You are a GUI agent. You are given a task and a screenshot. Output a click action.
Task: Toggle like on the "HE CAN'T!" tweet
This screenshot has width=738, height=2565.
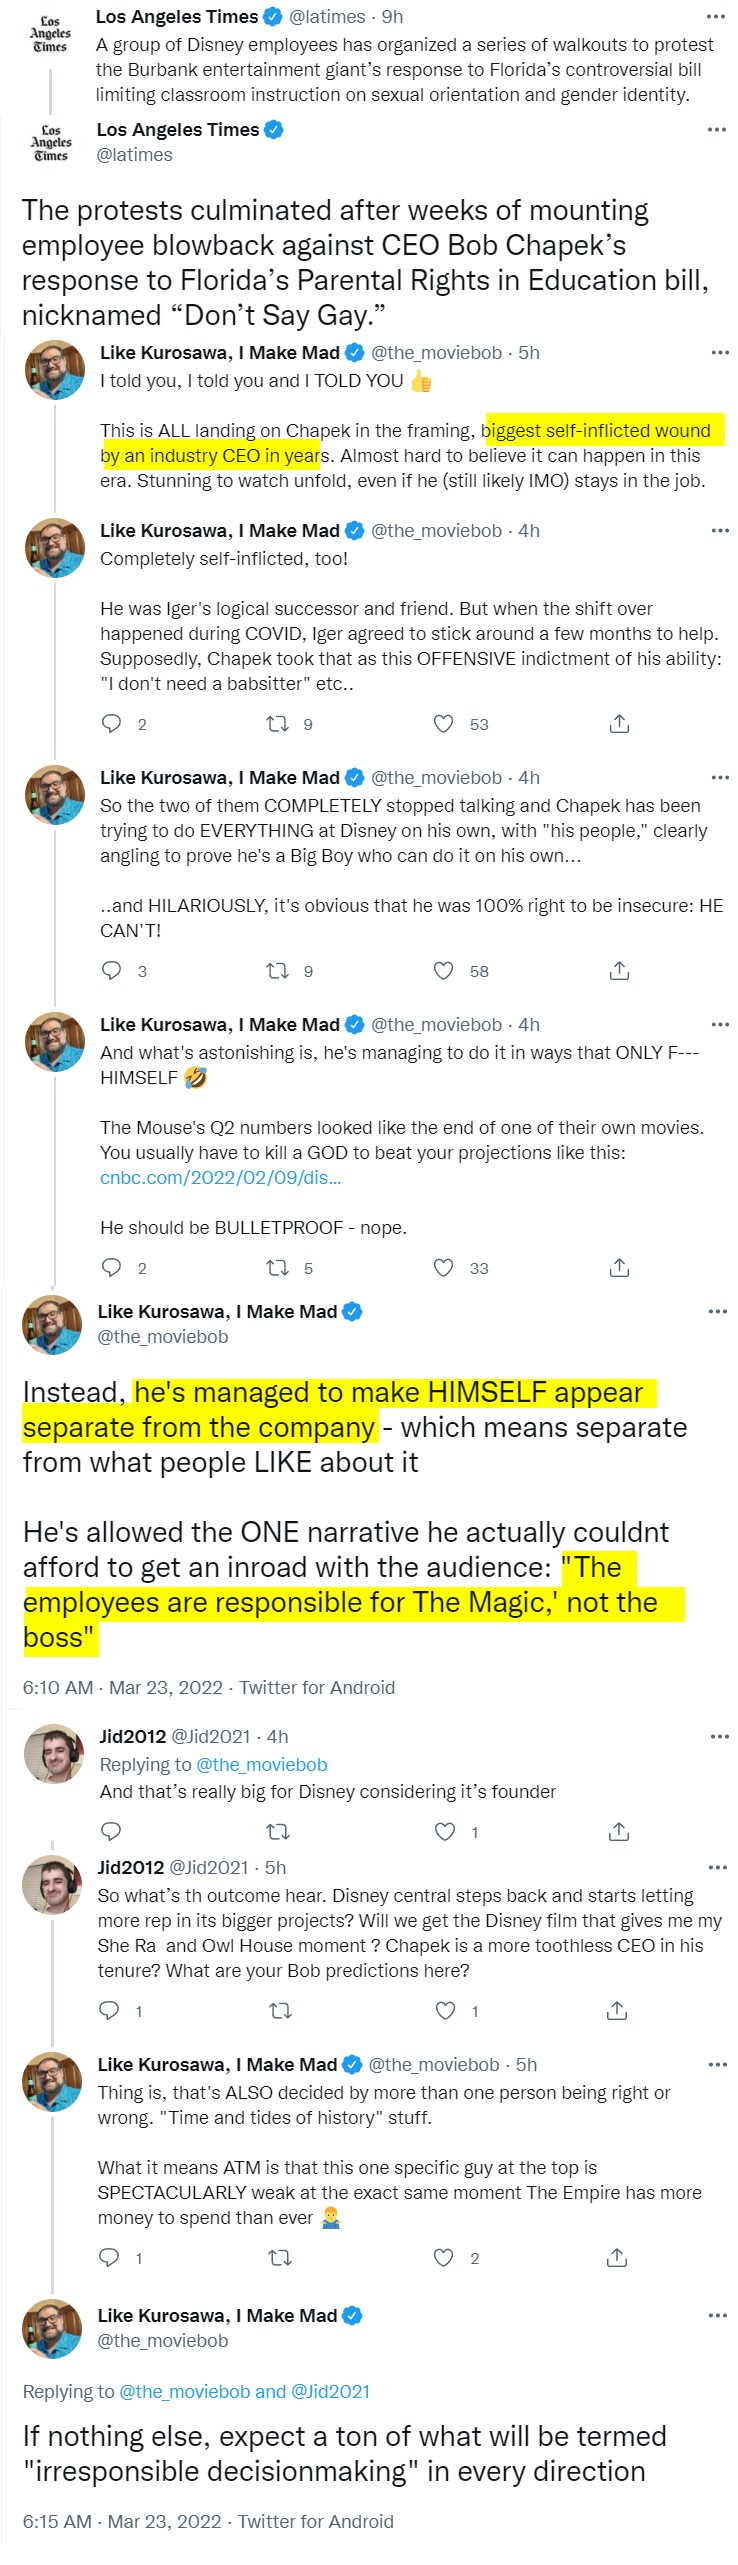point(443,971)
